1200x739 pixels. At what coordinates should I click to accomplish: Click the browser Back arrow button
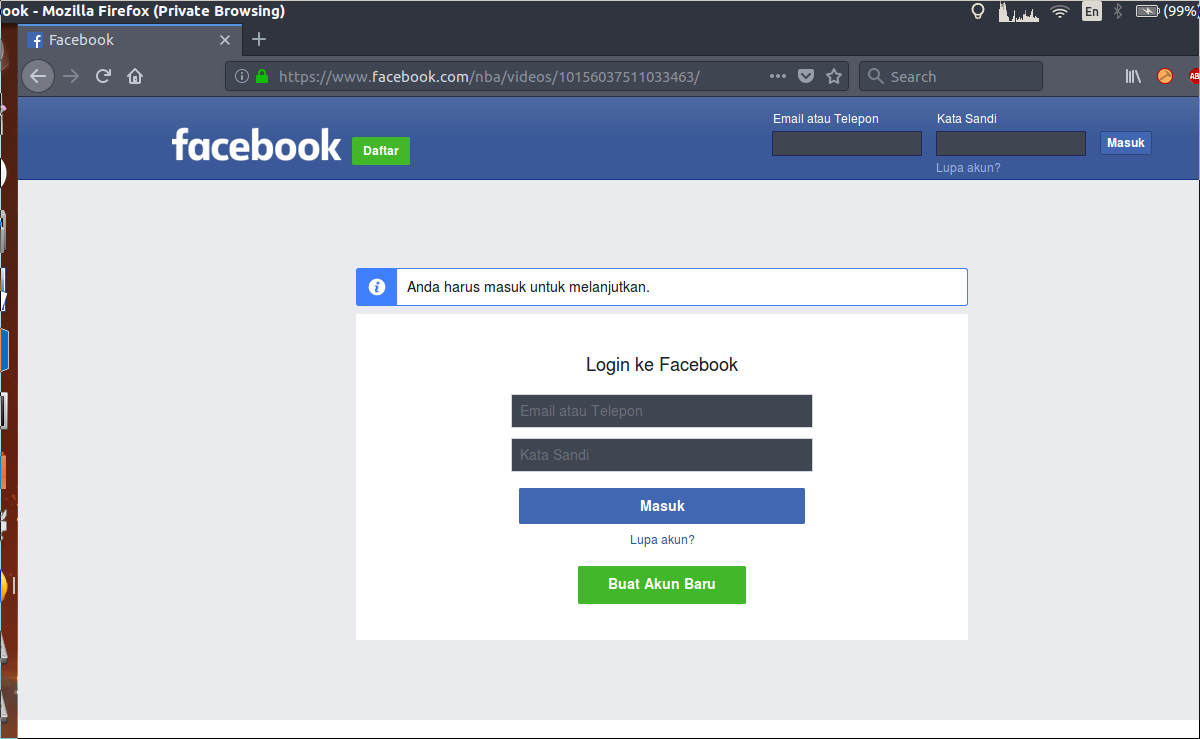coord(38,76)
